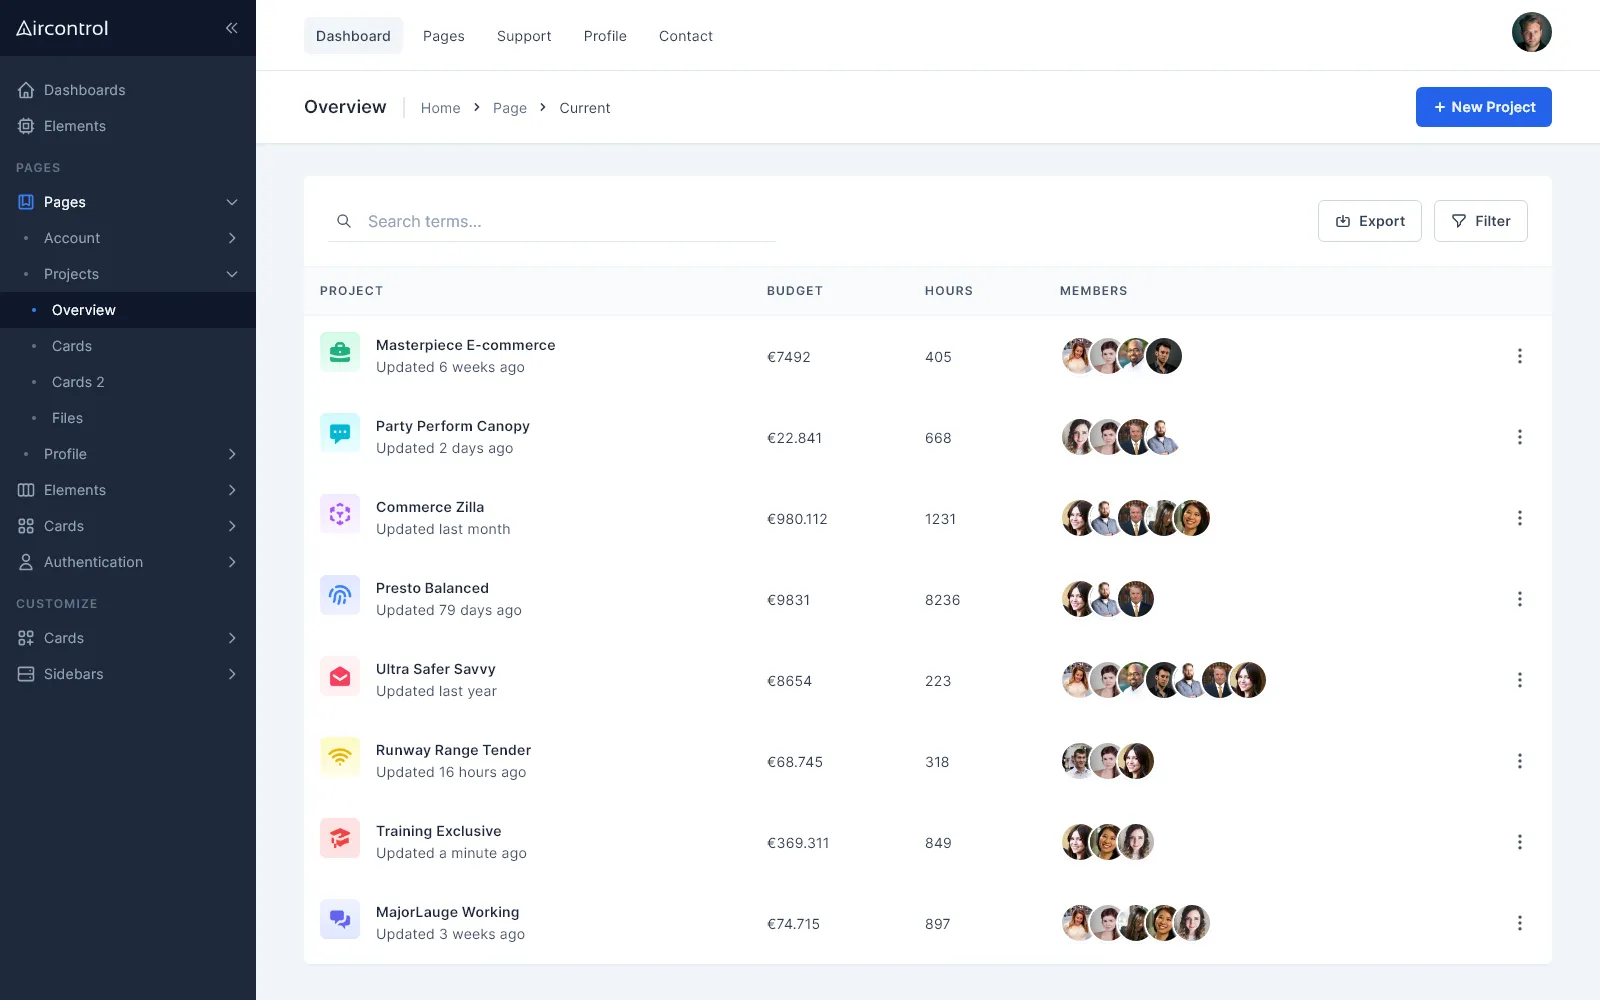This screenshot has width=1600, height=1000.
Task: Open the three-dot menu for Masterpiece E-commerce
Action: pyautogui.click(x=1520, y=356)
